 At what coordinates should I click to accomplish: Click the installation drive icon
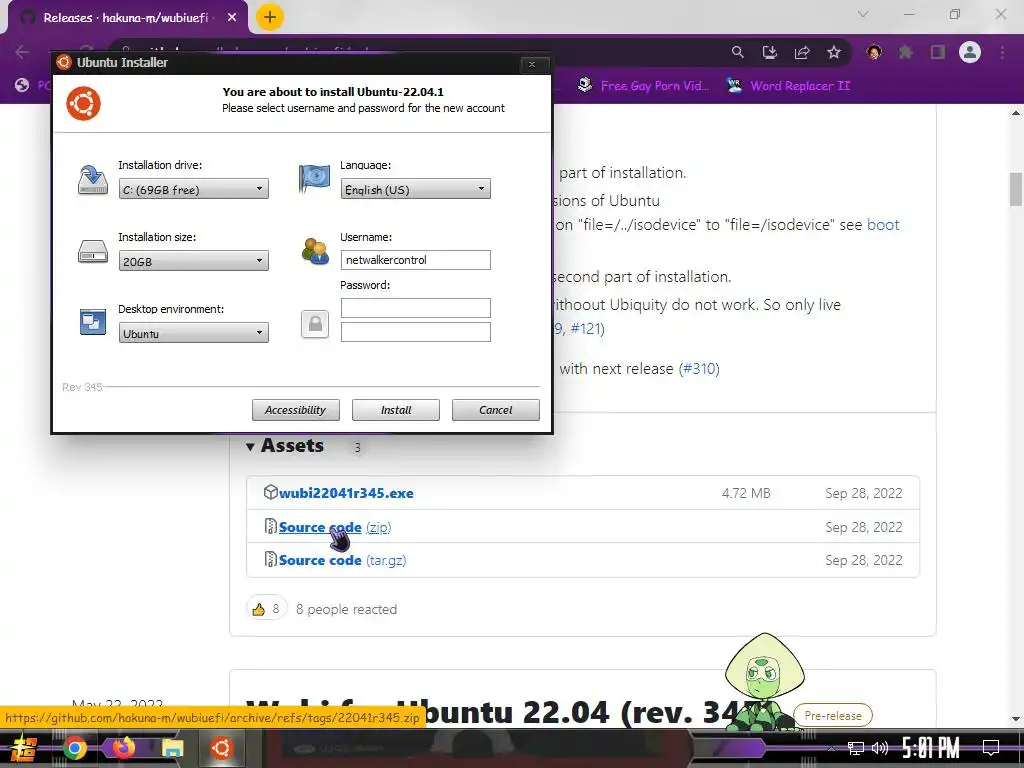click(x=93, y=180)
